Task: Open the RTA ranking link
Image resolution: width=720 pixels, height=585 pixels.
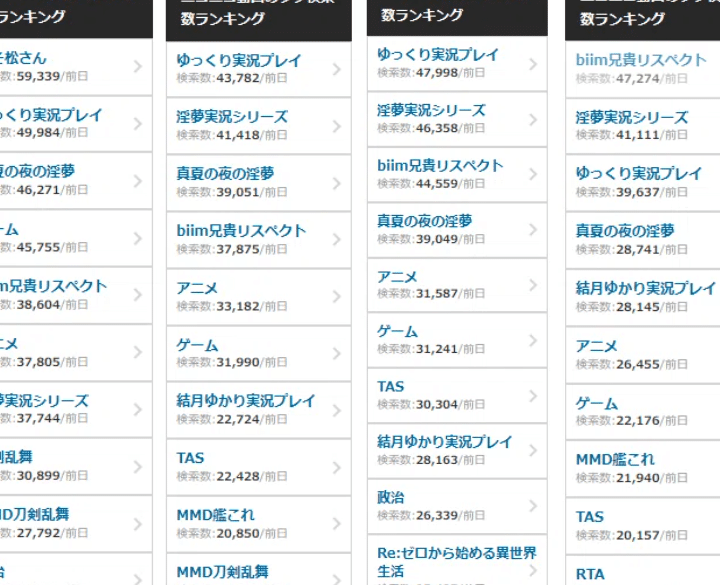Action: [590, 574]
